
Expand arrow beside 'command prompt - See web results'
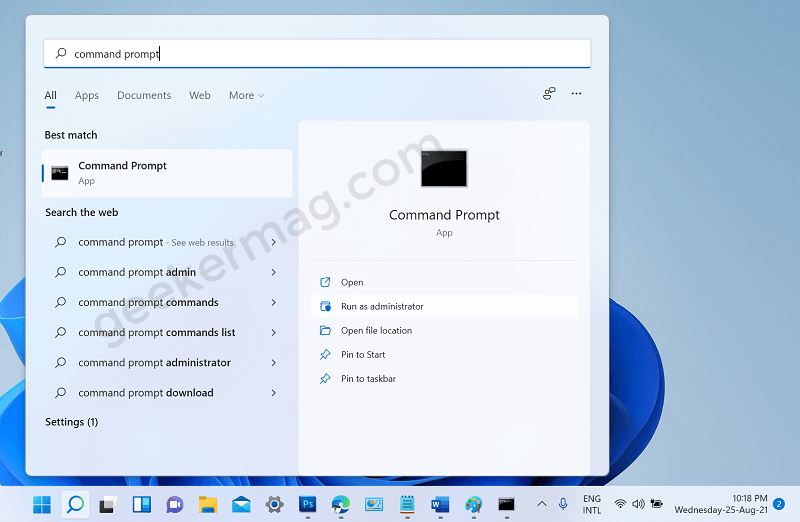(x=274, y=242)
